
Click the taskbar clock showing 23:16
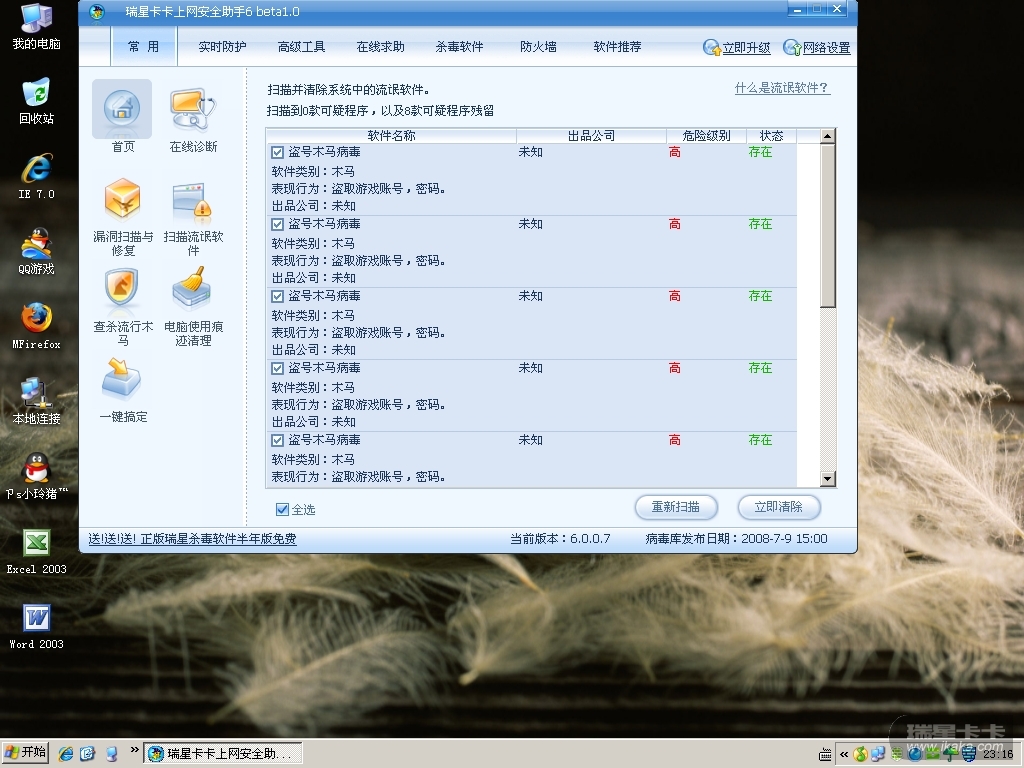[x=999, y=754]
